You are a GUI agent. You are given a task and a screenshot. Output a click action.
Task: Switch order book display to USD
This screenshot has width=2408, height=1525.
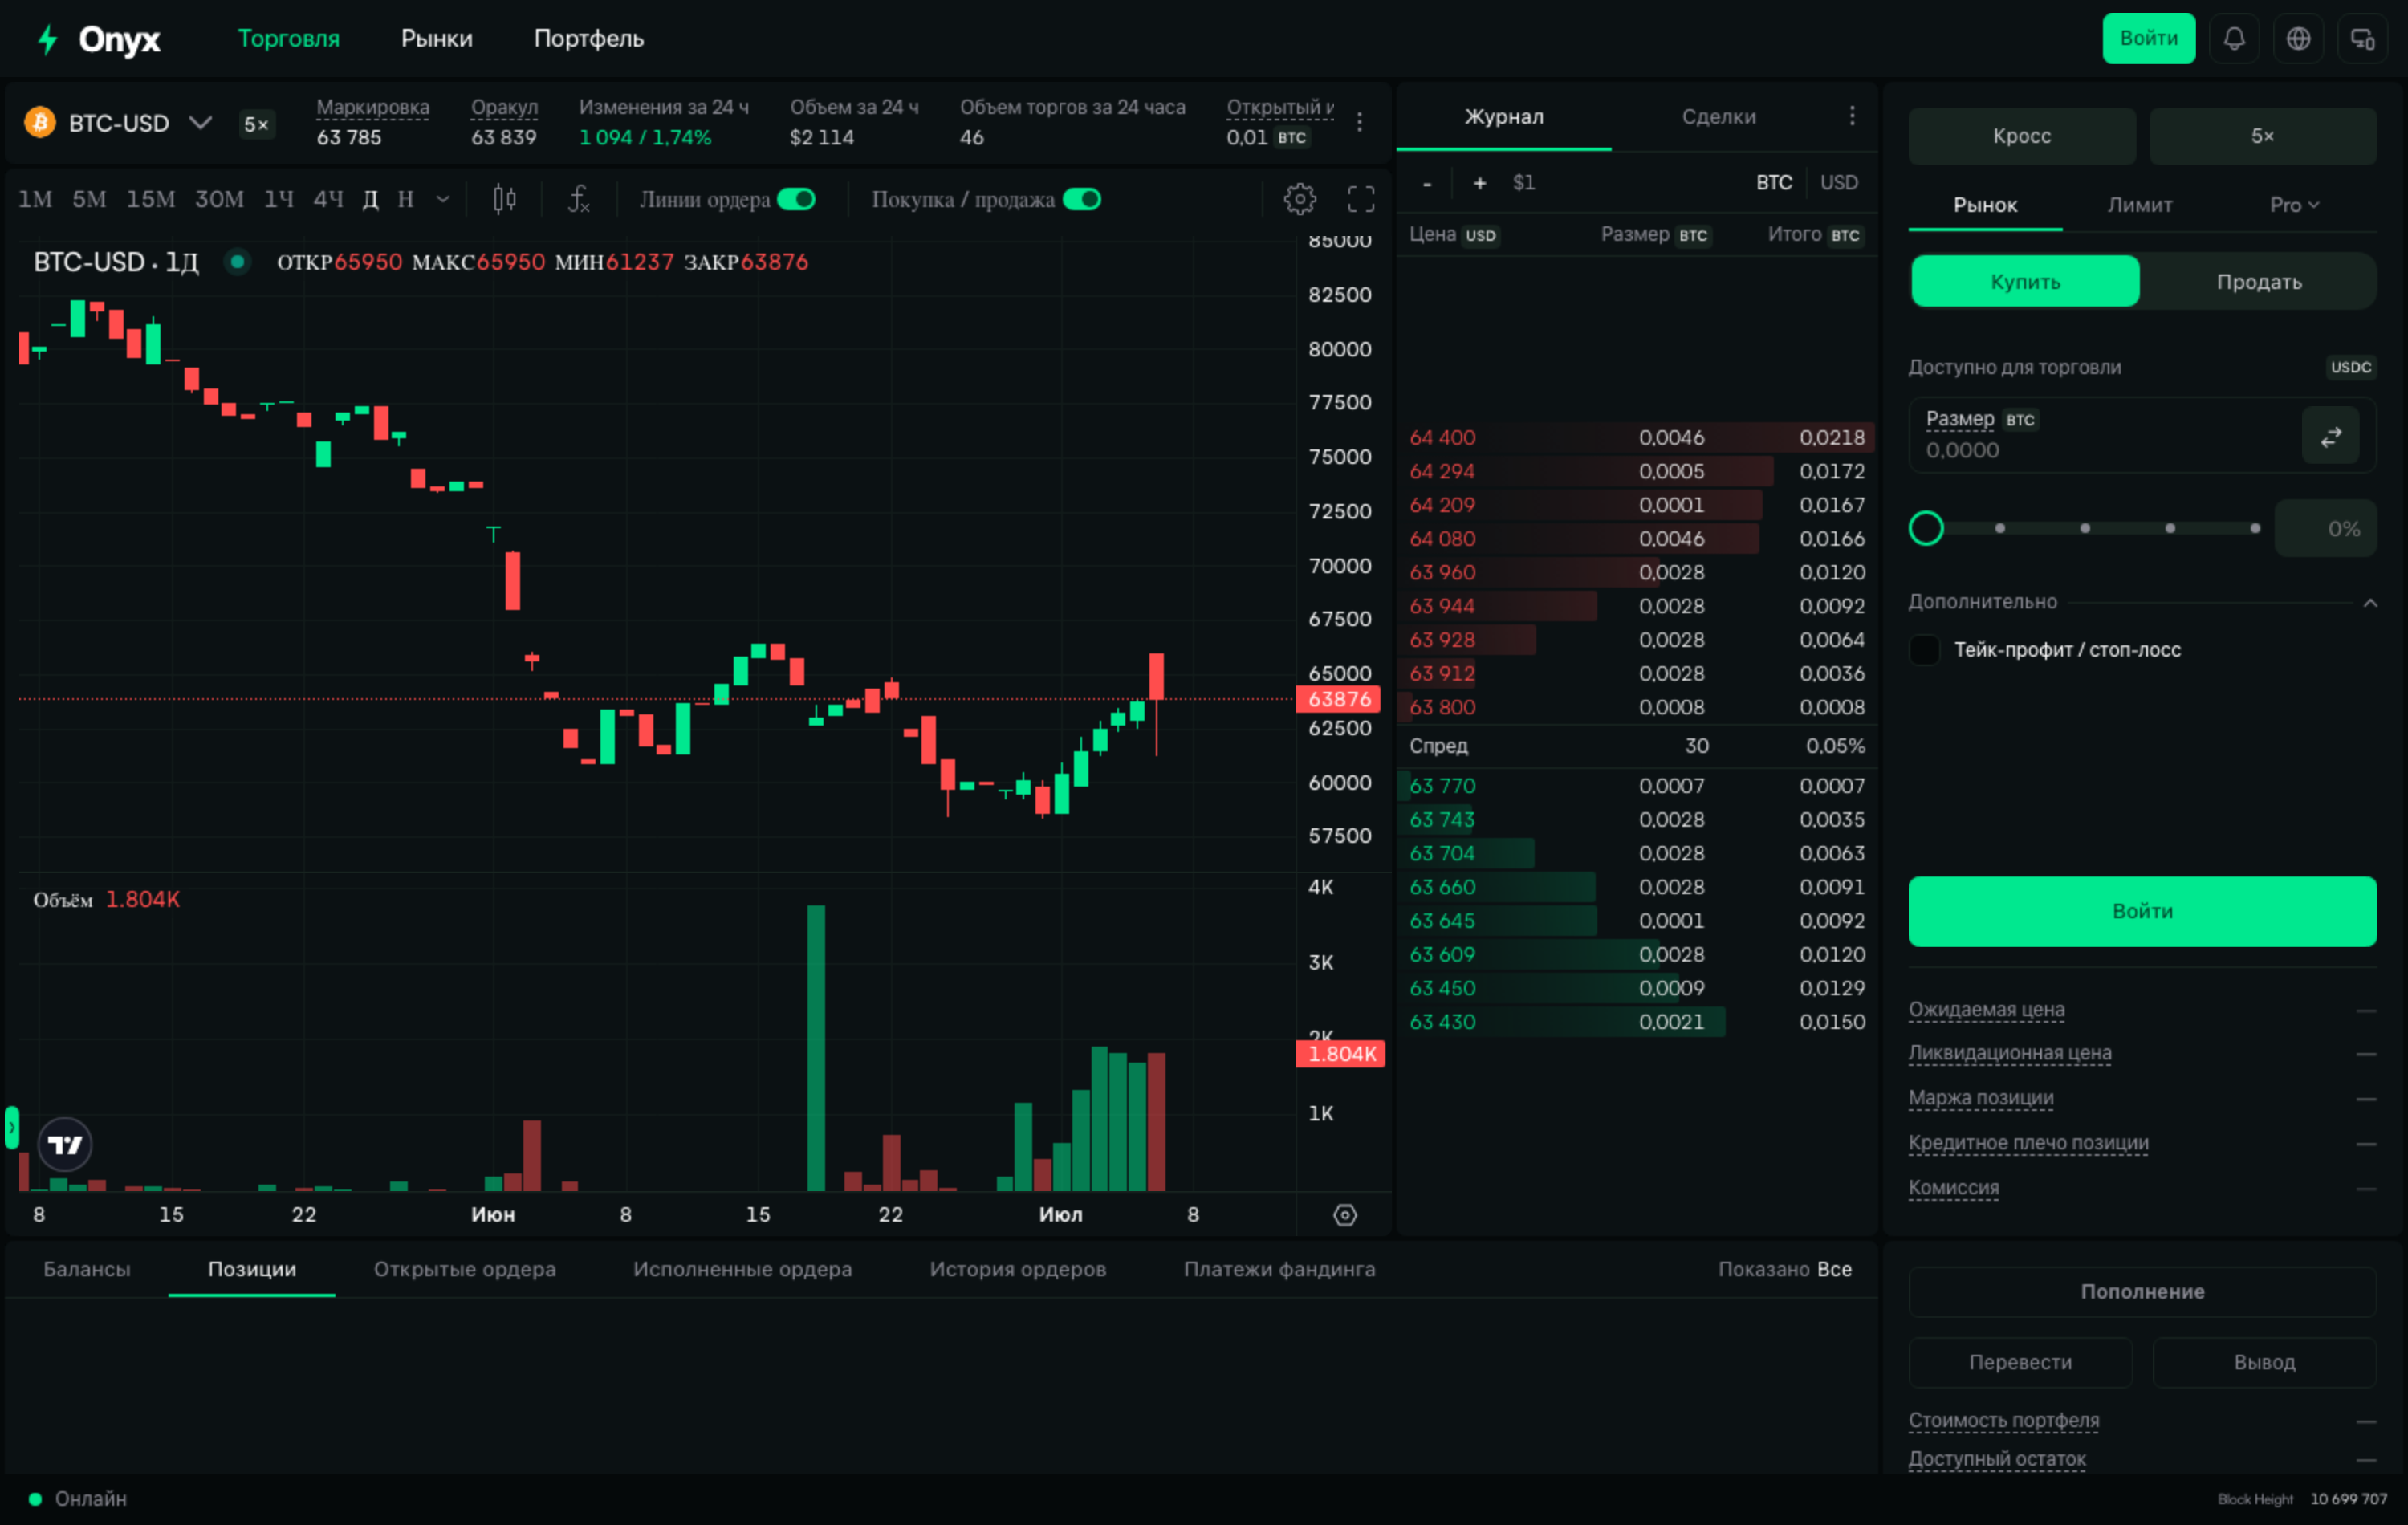point(1839,183)
